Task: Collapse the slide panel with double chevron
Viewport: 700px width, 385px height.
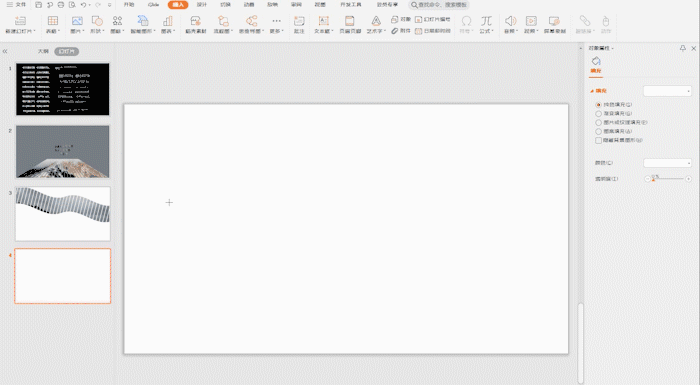Action: (x=5, y=51)
